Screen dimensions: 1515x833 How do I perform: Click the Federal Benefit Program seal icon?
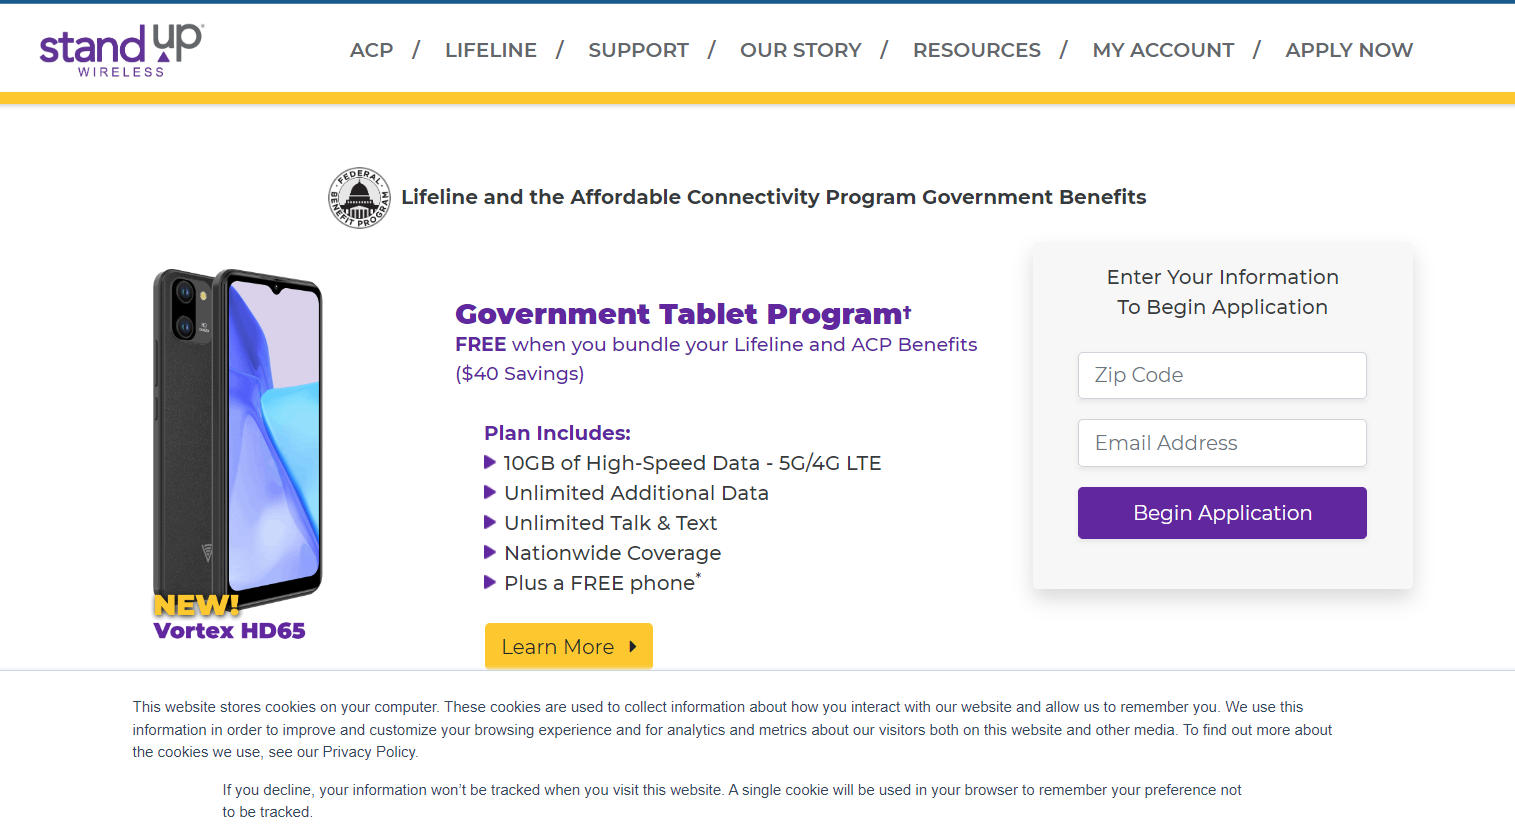(x=360, y=198)
